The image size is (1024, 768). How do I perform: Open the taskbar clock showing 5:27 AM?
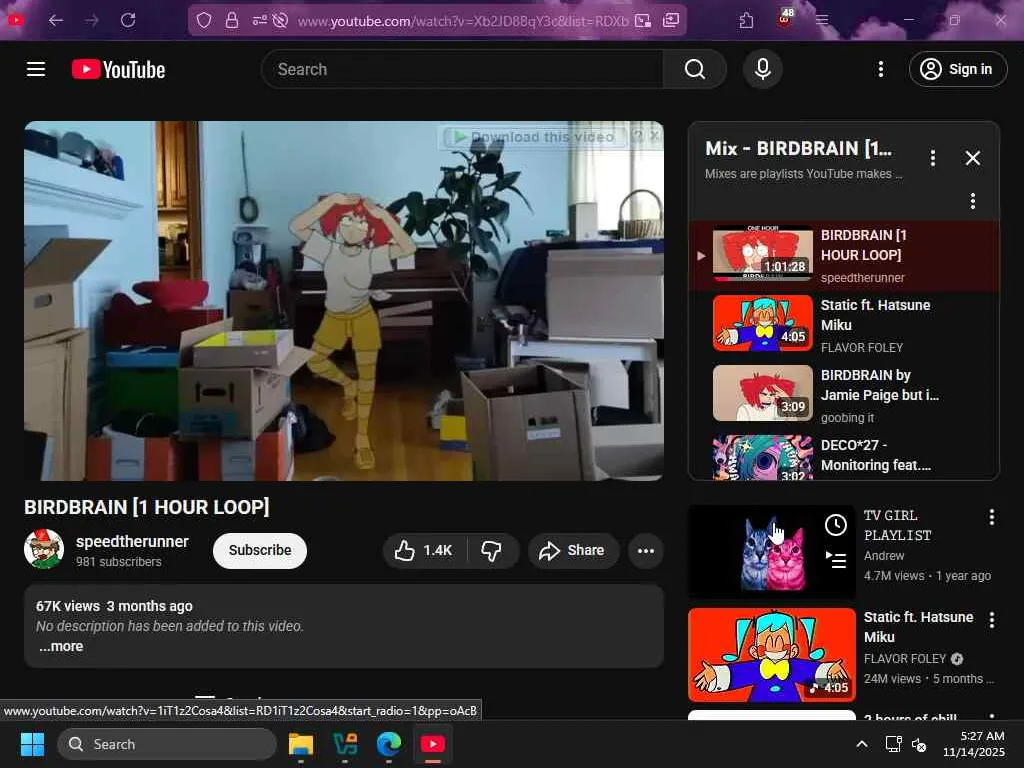click(974, 744)
